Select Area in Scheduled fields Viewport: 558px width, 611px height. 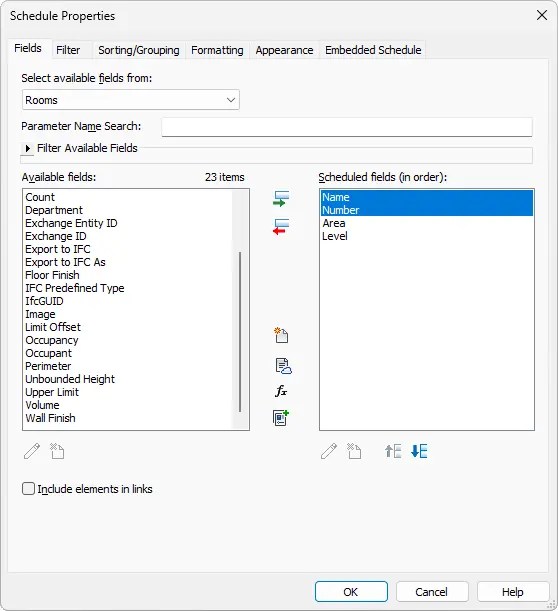[427, 223]
